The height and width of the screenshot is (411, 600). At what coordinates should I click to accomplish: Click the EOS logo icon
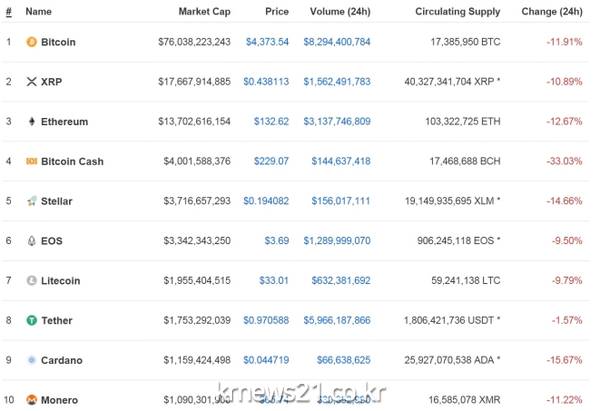tap(32, 240)
